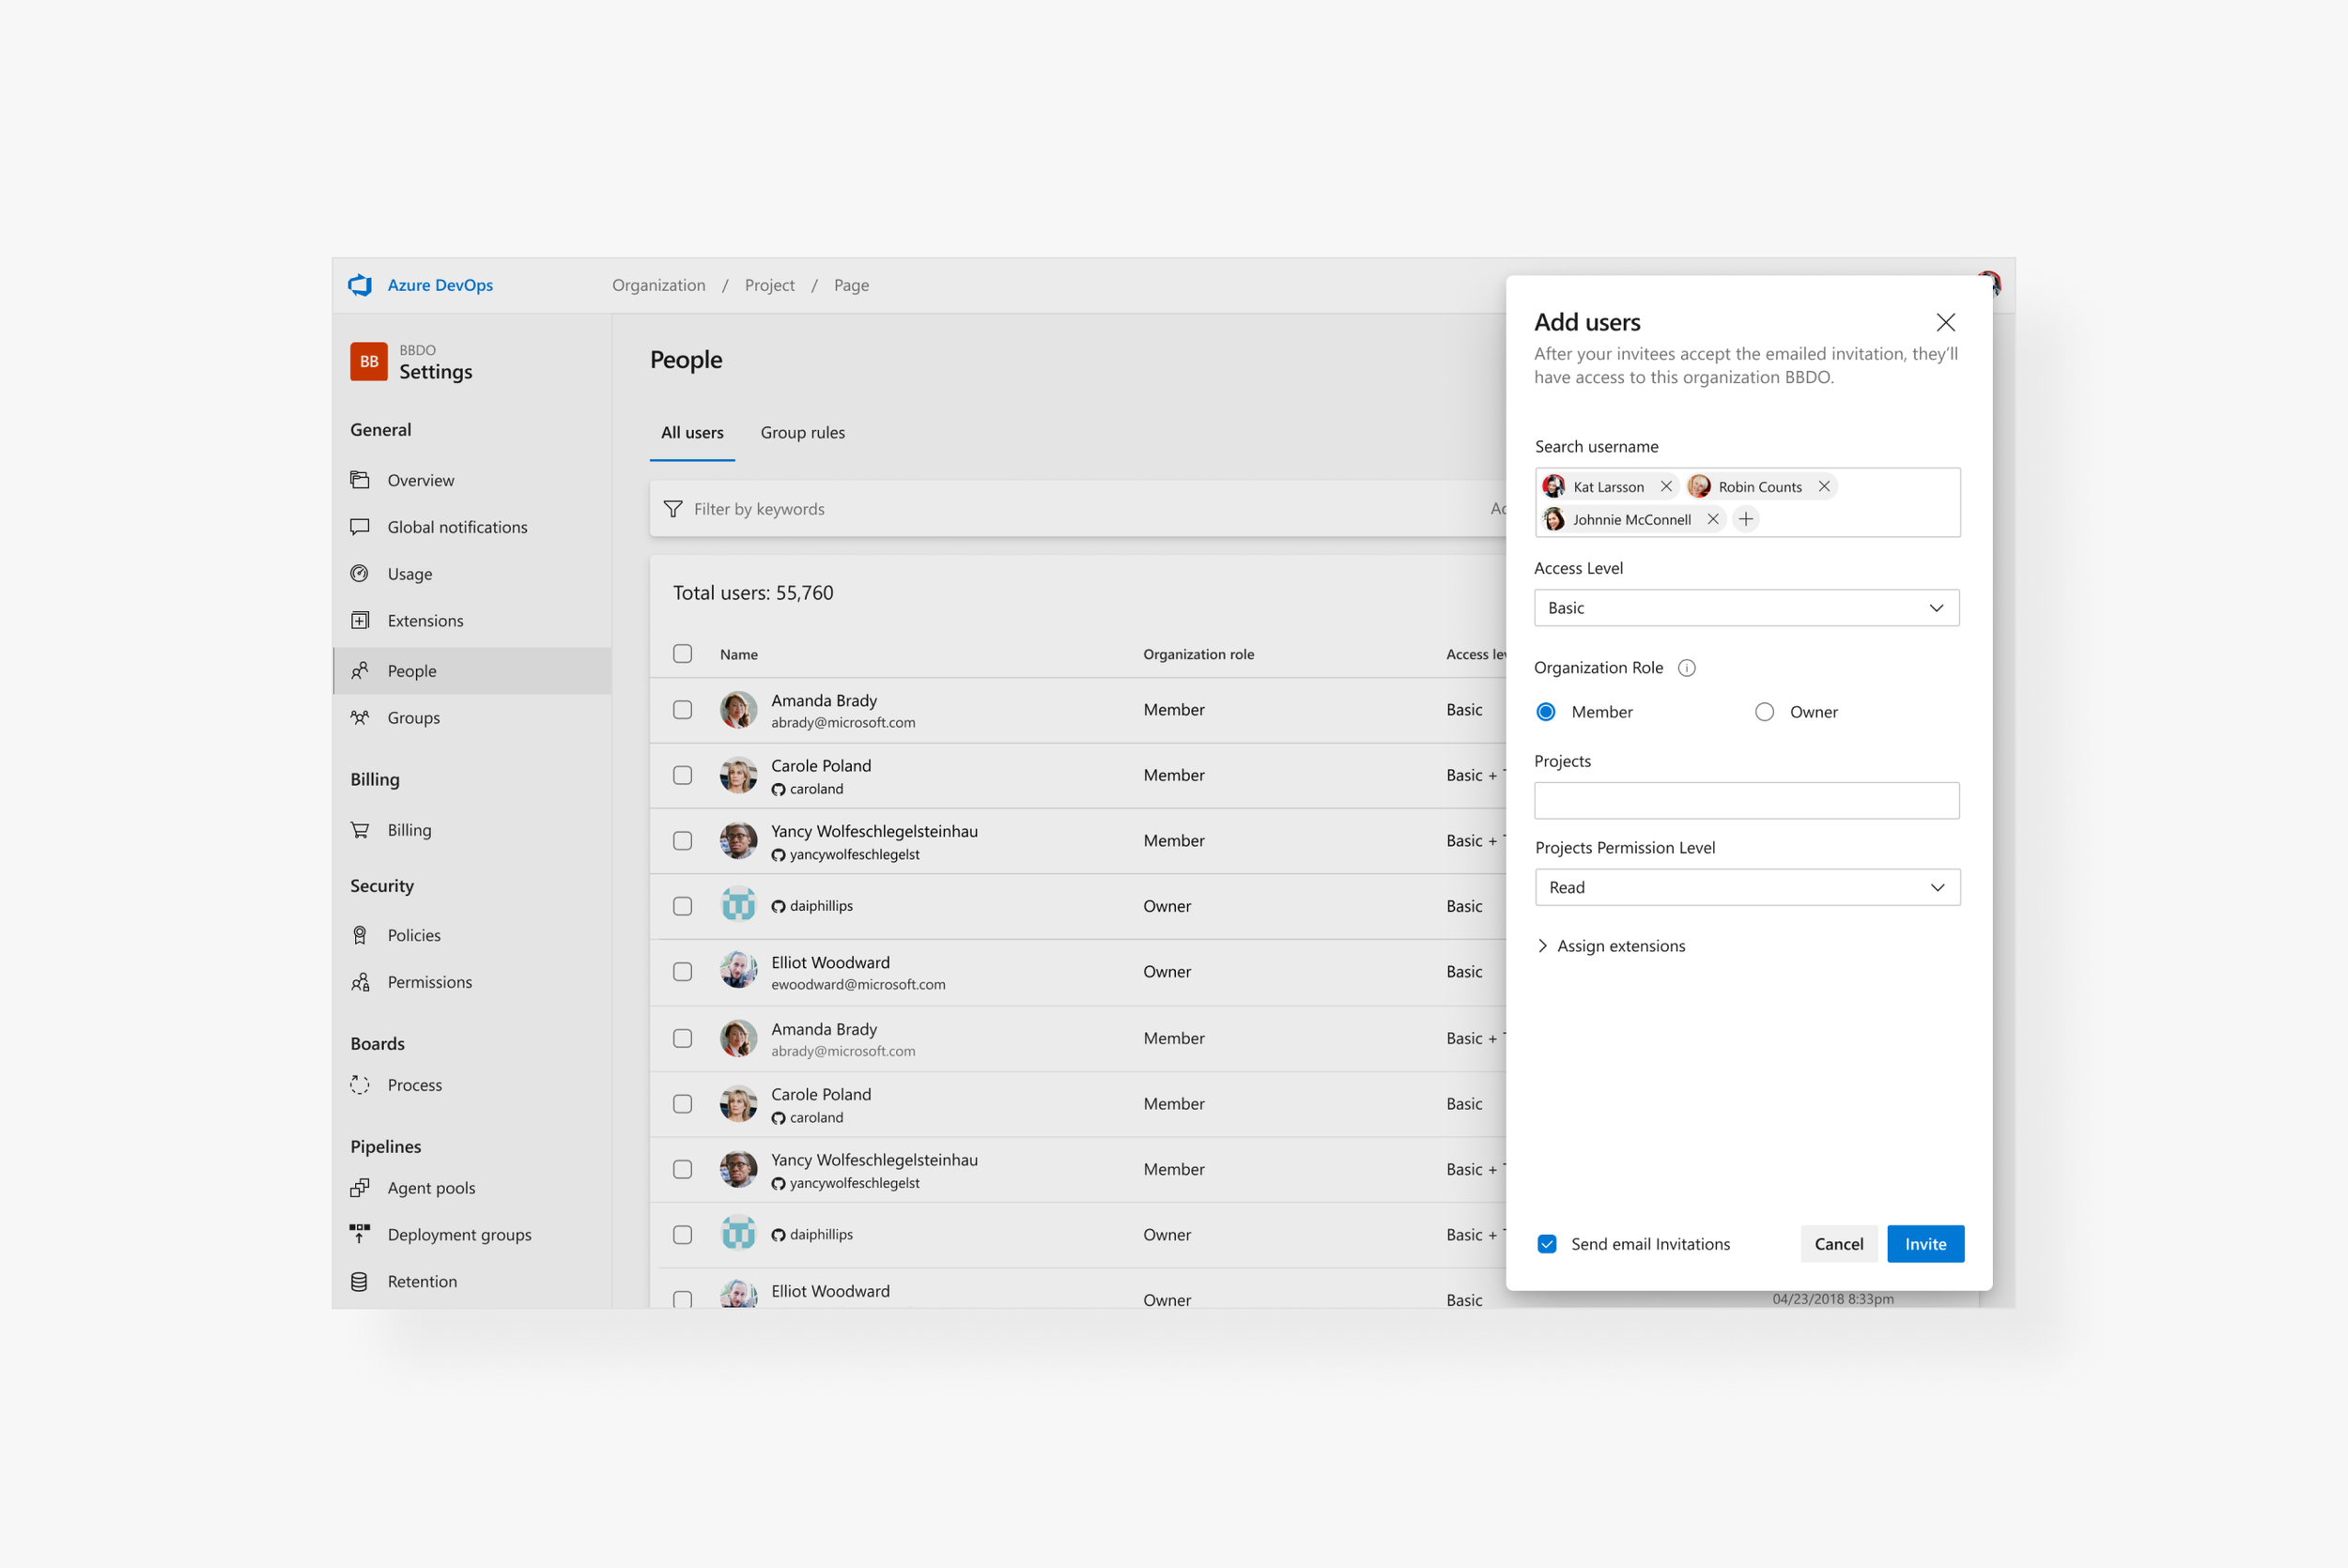Switch to the All users tab

[692, 433]
